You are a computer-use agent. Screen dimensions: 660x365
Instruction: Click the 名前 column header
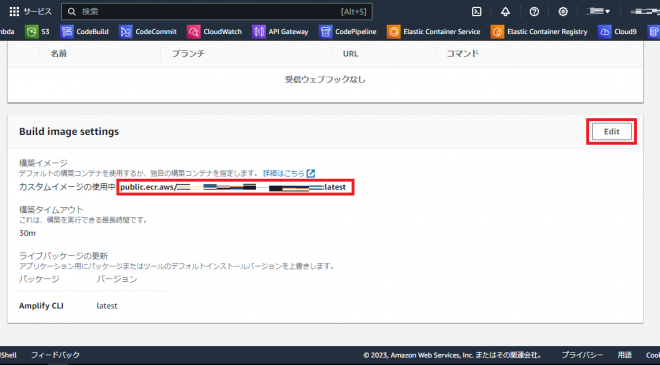tap(59, 53)
